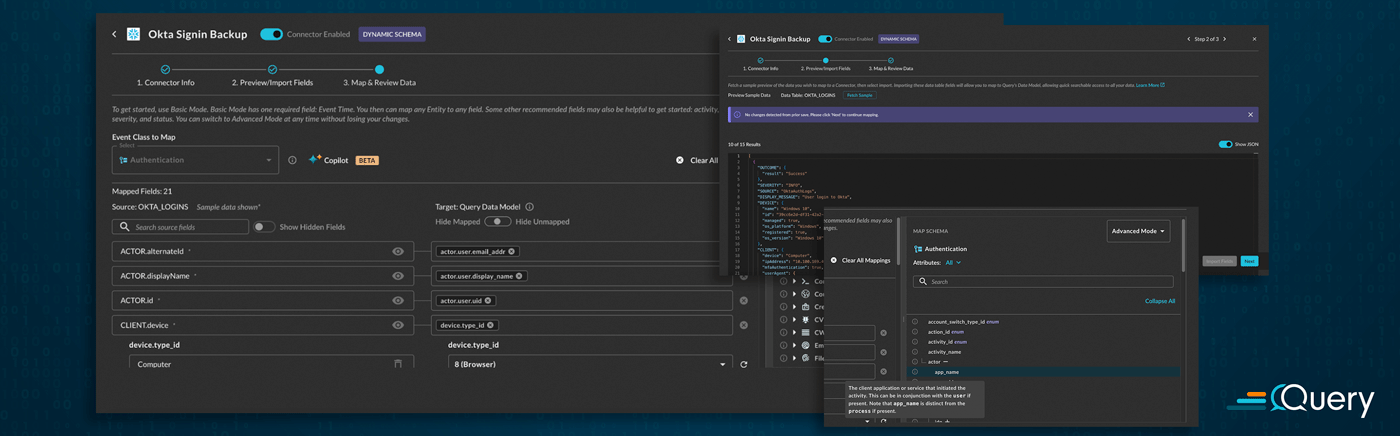Click refresh icon beside 8 (Browser) dropdown
Image resolution: width=1400 pixels, height=436 pixels.
coord(744,364)
